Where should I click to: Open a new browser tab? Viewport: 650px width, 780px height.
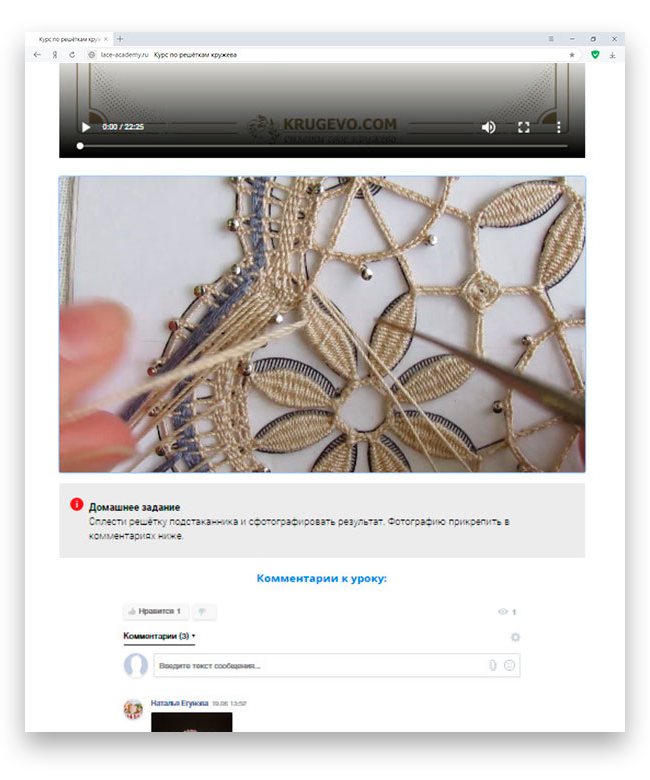pos(120,39)
